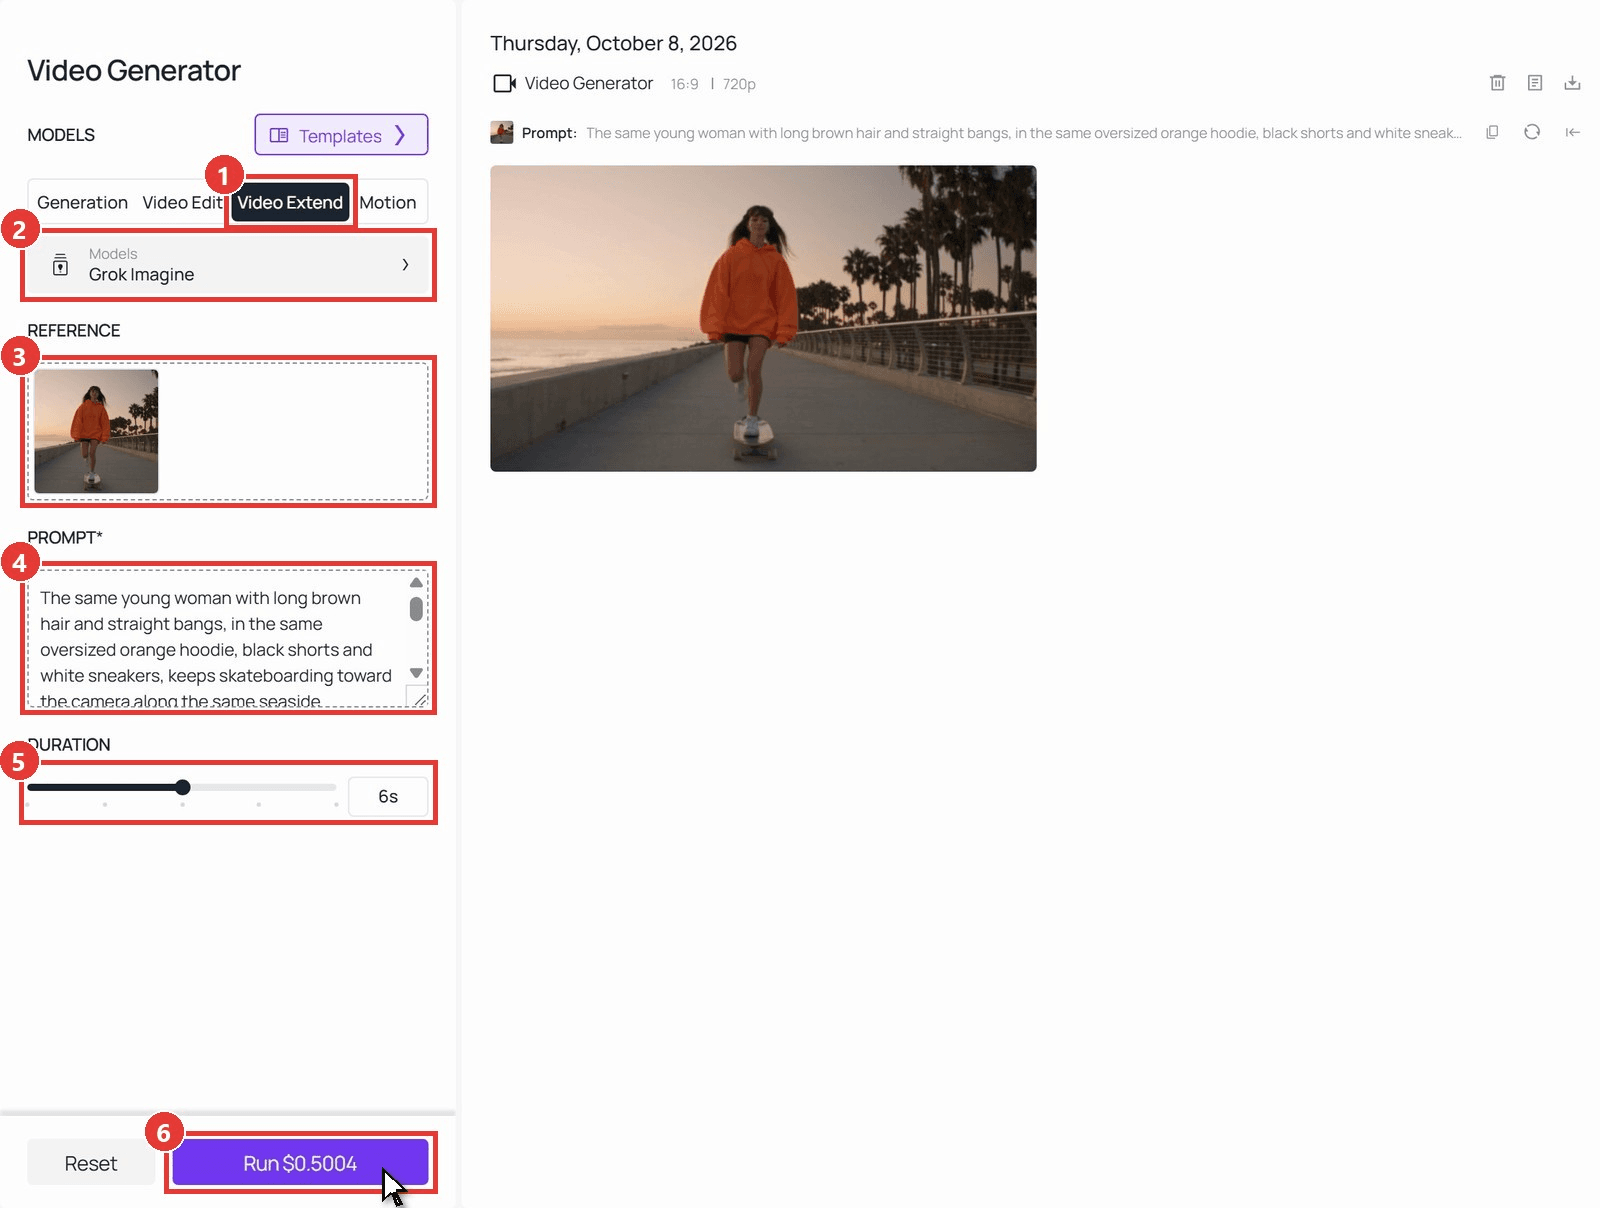This screenshot has height=1208, width=1600.
Task: Click the small avatar thumbnail before Prompt label
Action: coord(502,132)
